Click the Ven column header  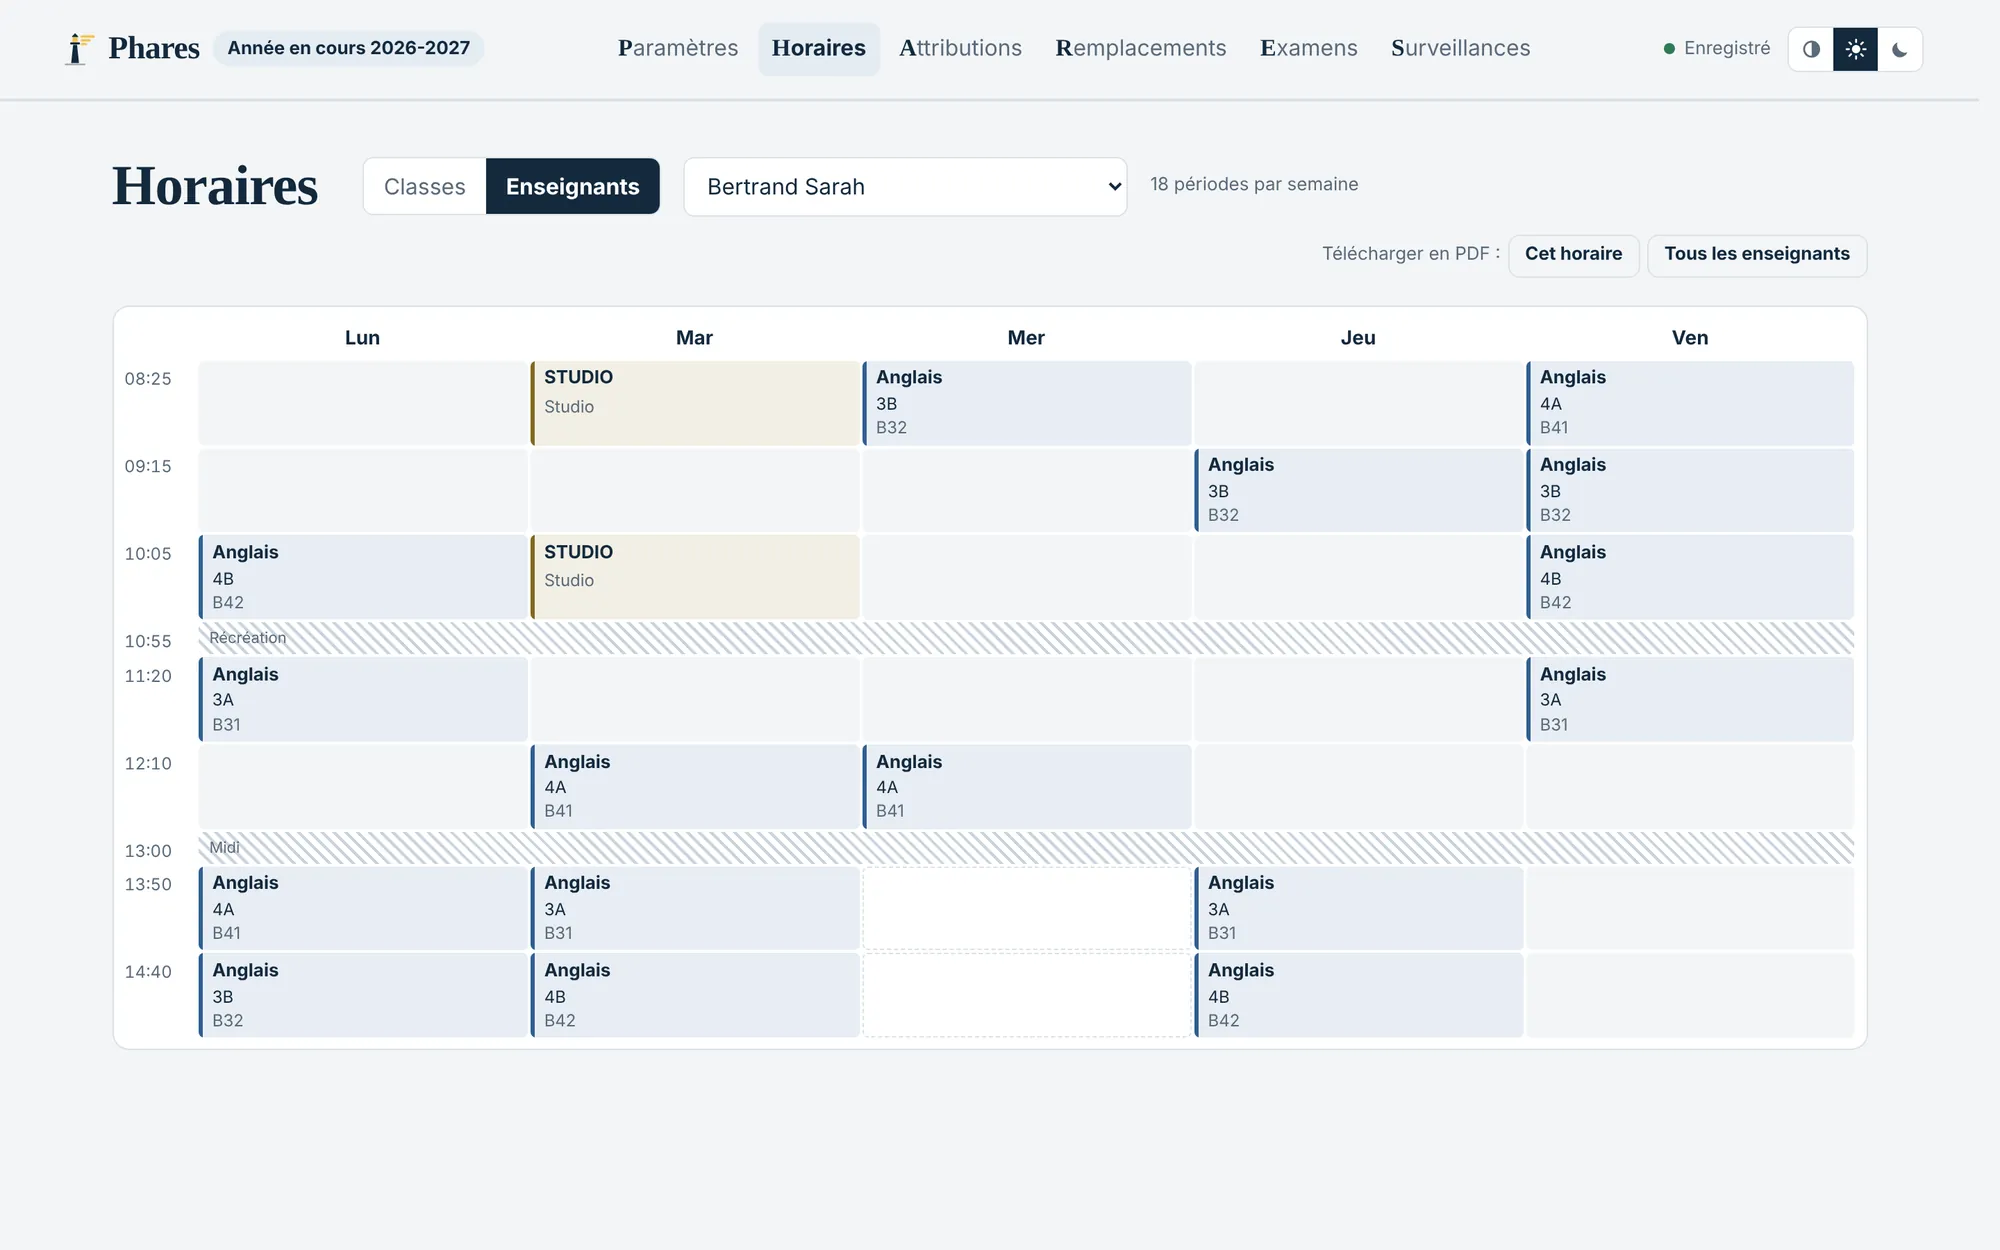pos(1690,338)
